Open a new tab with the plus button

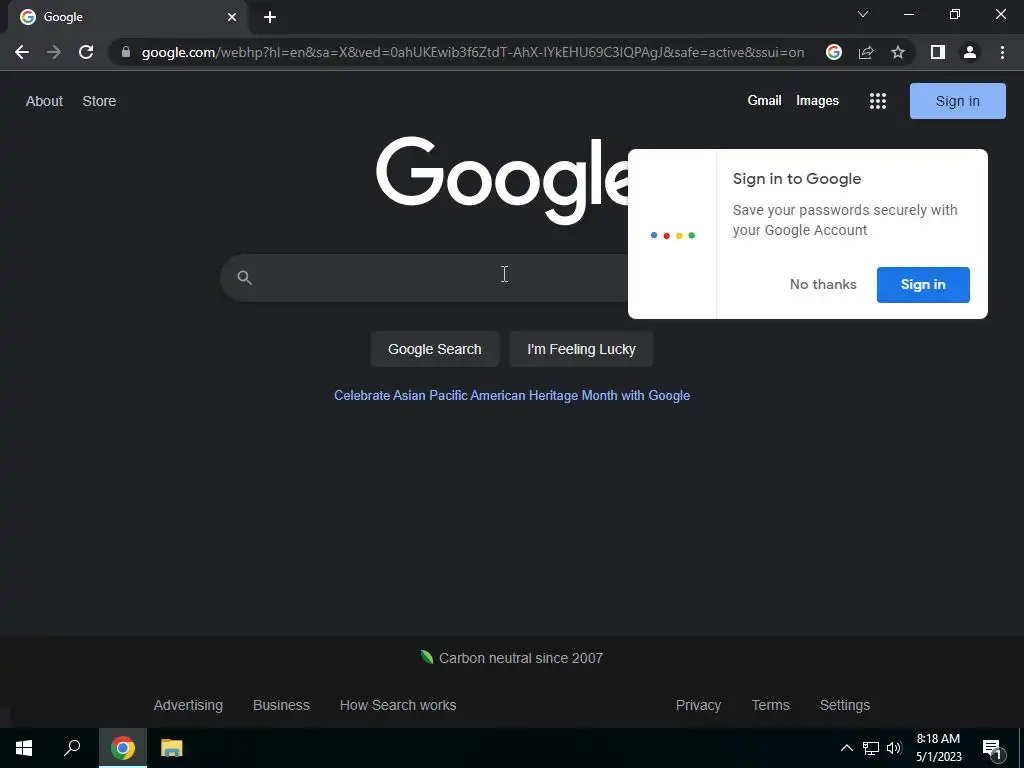(270, 17)
